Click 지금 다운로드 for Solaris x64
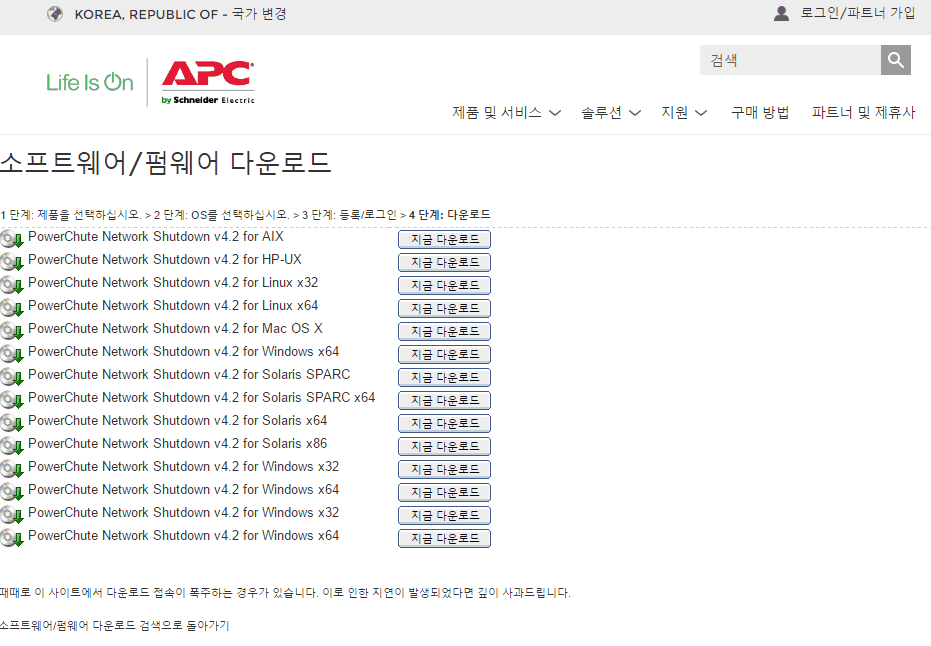This screenshot has height=646, width=931. [444, 423]
